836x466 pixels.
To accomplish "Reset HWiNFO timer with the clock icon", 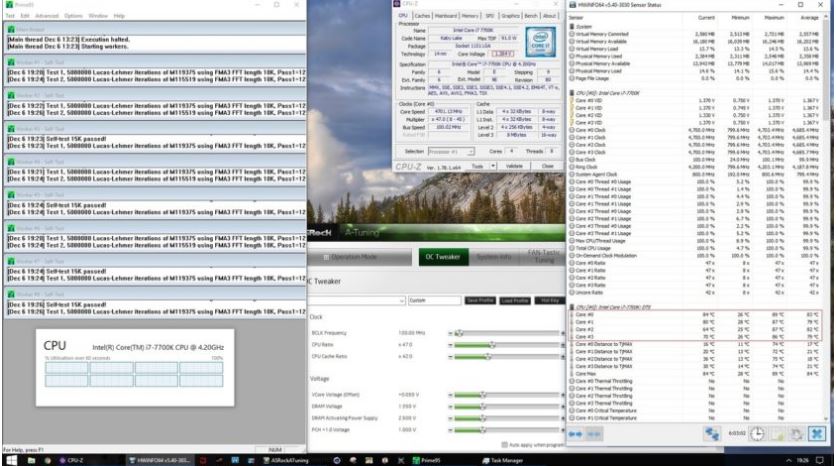I will [757, 434].
